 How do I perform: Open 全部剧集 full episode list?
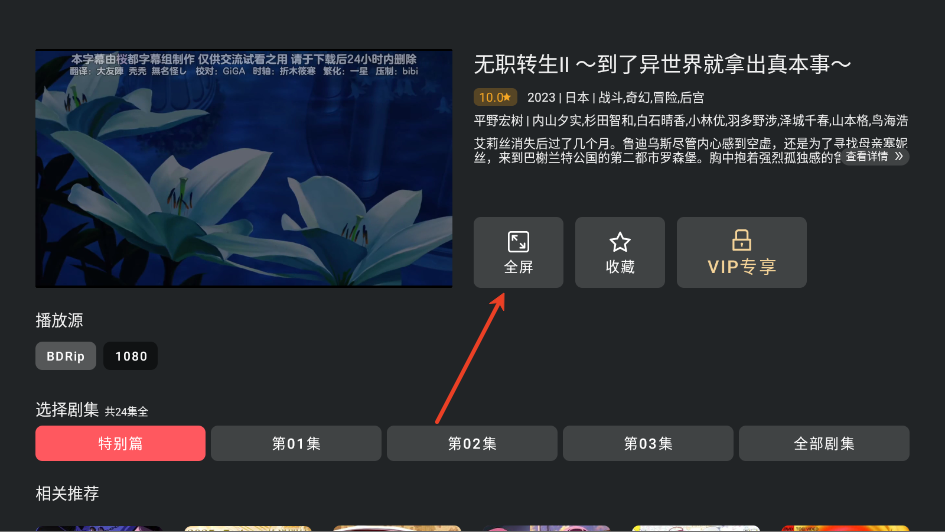(x=824, y=443)
